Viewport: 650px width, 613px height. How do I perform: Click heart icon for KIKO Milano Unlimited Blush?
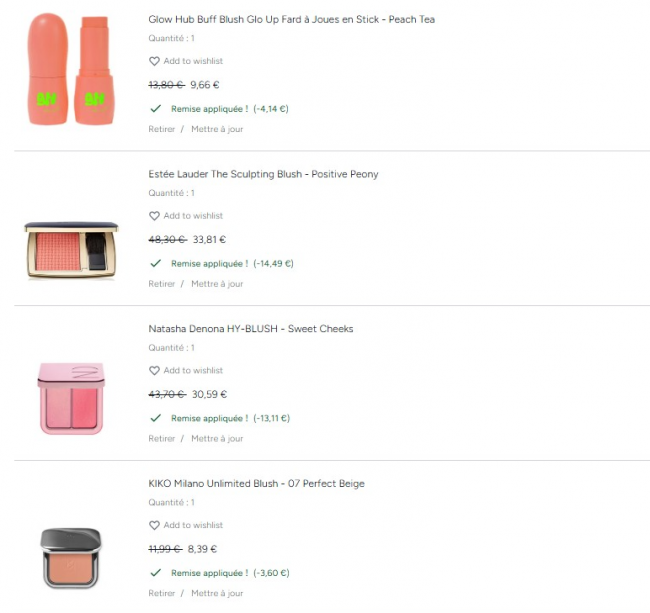(154, 525)
